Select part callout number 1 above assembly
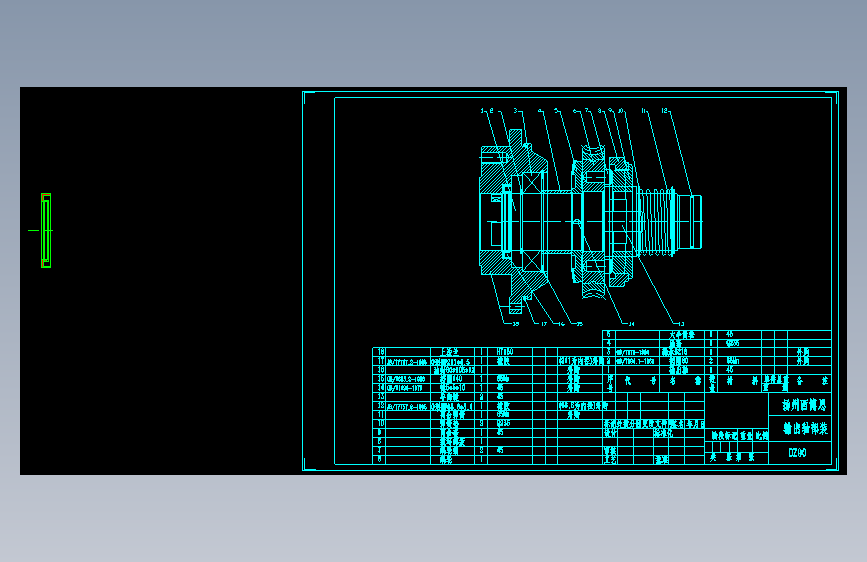The width and height of the screenshot is (867, 562). 482,111
